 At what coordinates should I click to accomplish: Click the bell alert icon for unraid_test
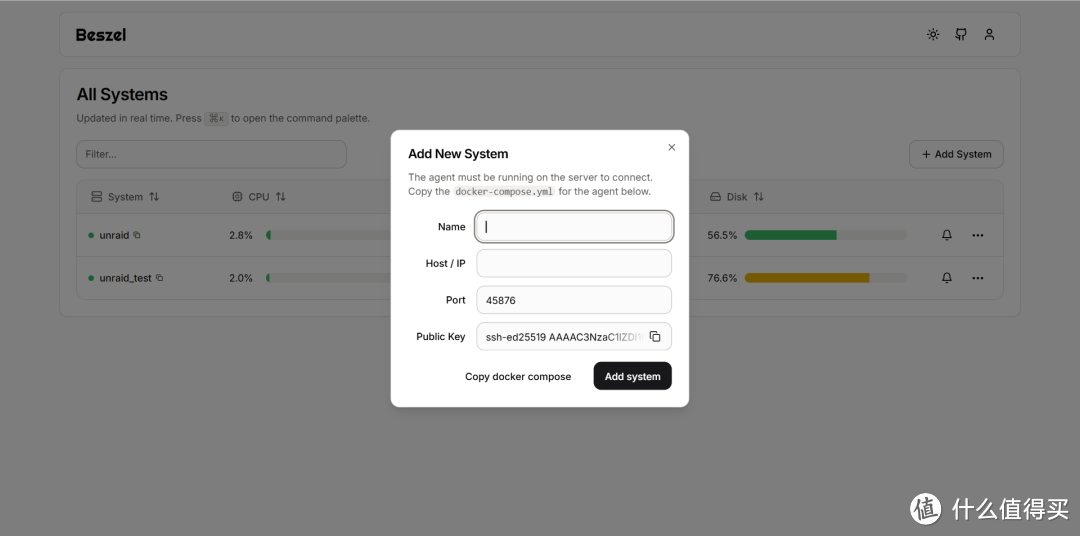coord(947,278)
